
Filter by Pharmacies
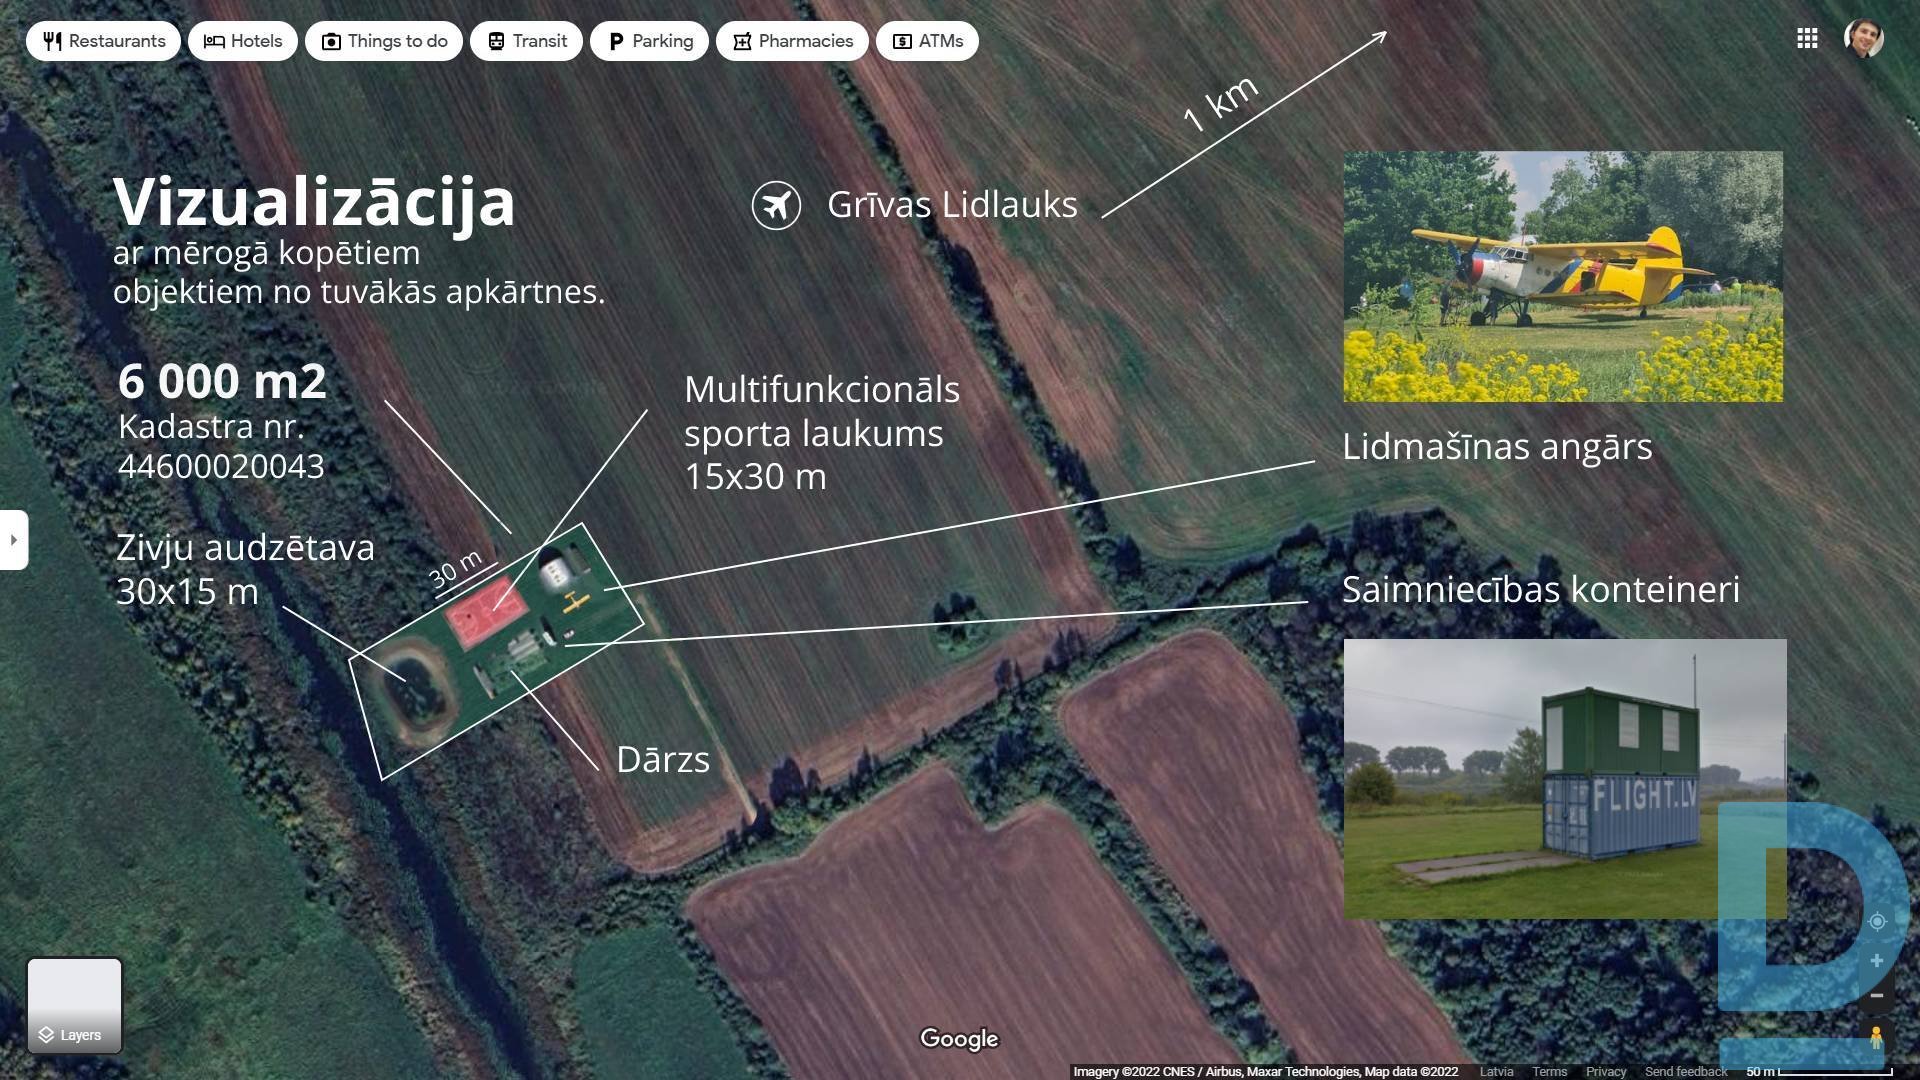pos(792,41)
